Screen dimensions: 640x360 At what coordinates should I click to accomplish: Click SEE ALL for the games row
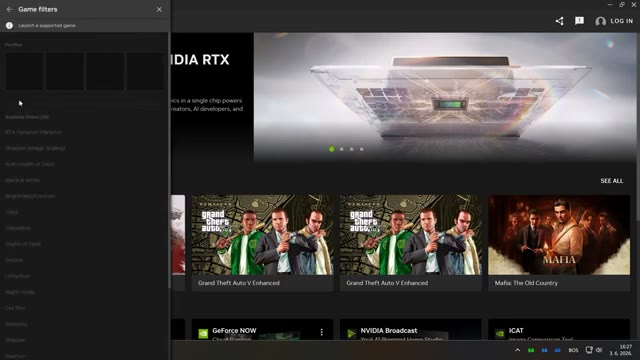coord(611,181)
